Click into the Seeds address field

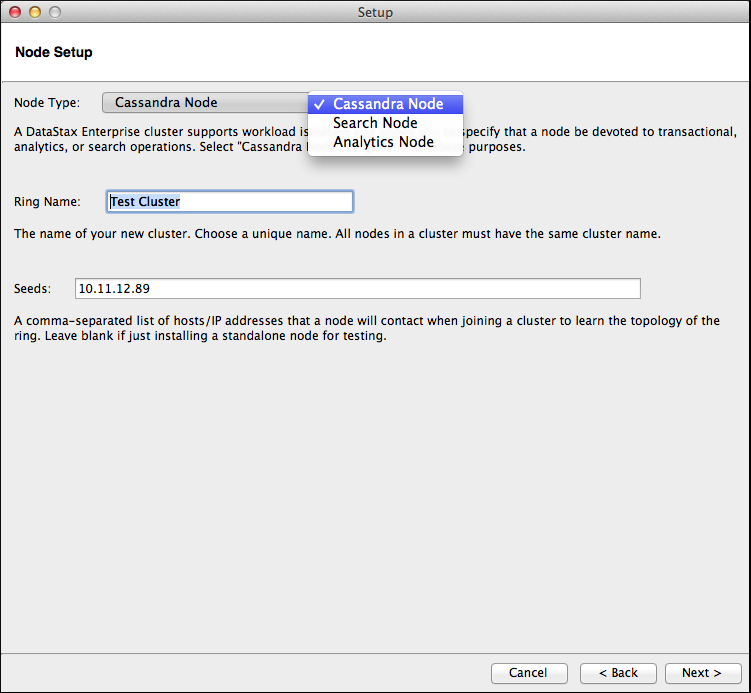click(357, 289)
